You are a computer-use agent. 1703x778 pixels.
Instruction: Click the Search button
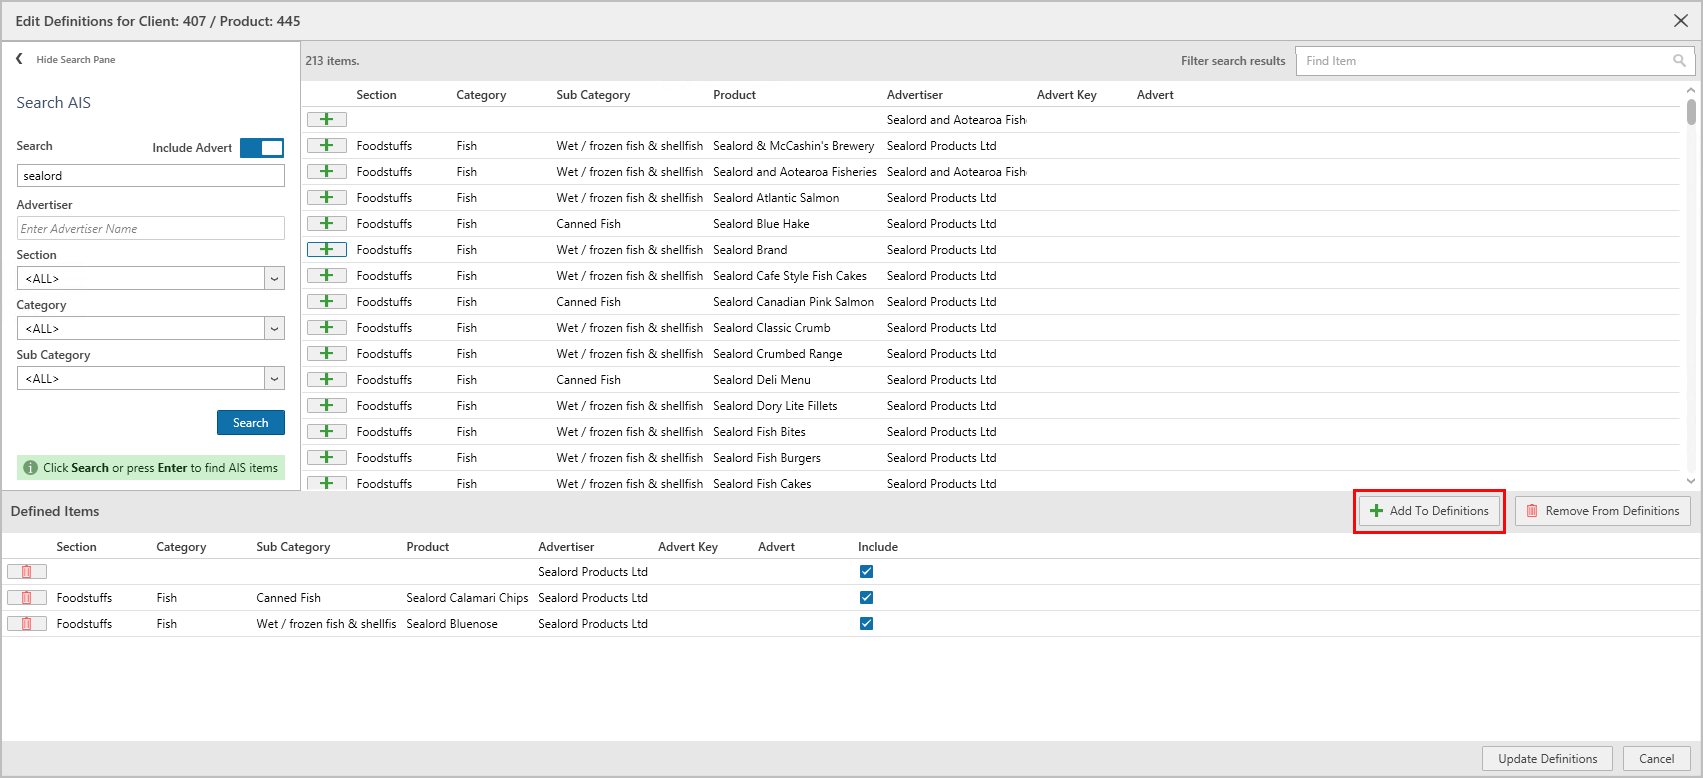point(251,423)
